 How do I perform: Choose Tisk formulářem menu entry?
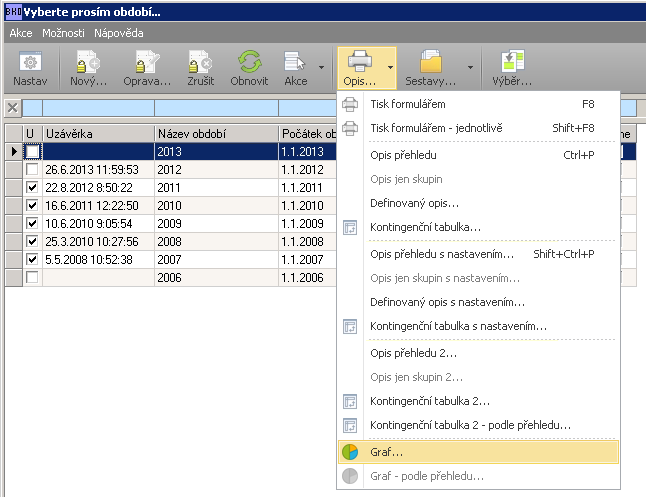point(478,104)
